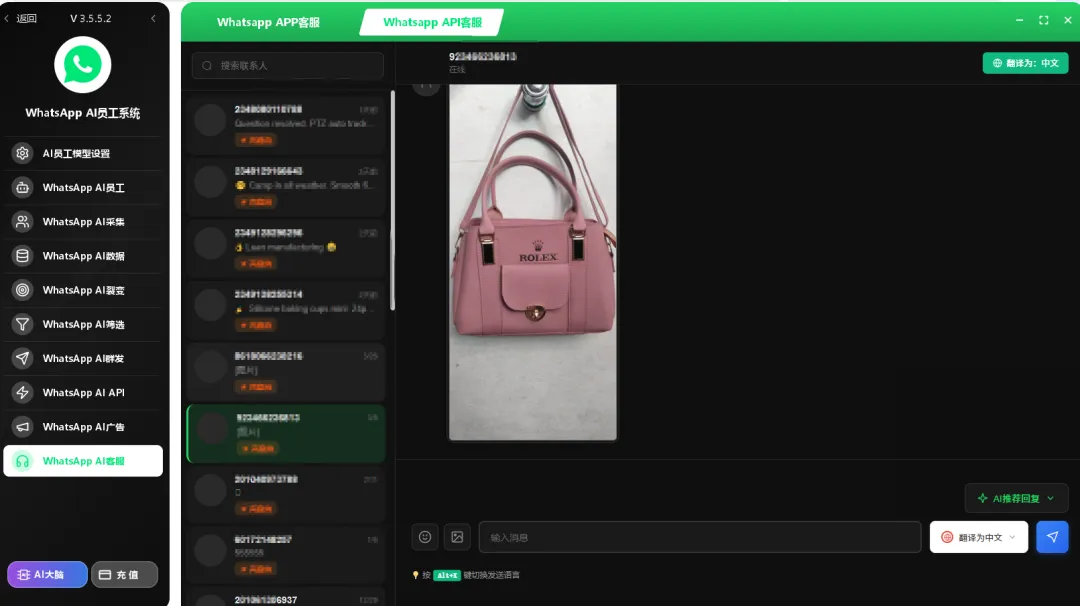This screenshot has width=1080, height=606.
Task: Minimize the window with the dash icon
Action: pyautogui.click(x=1019, y=20)
